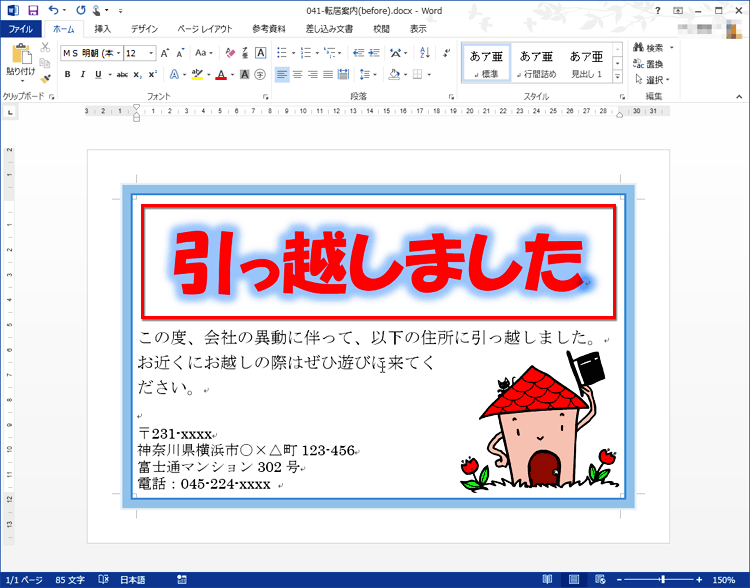Click the 引っ越しました title text box
Screen dimensions: 750x588
(378, 261)
